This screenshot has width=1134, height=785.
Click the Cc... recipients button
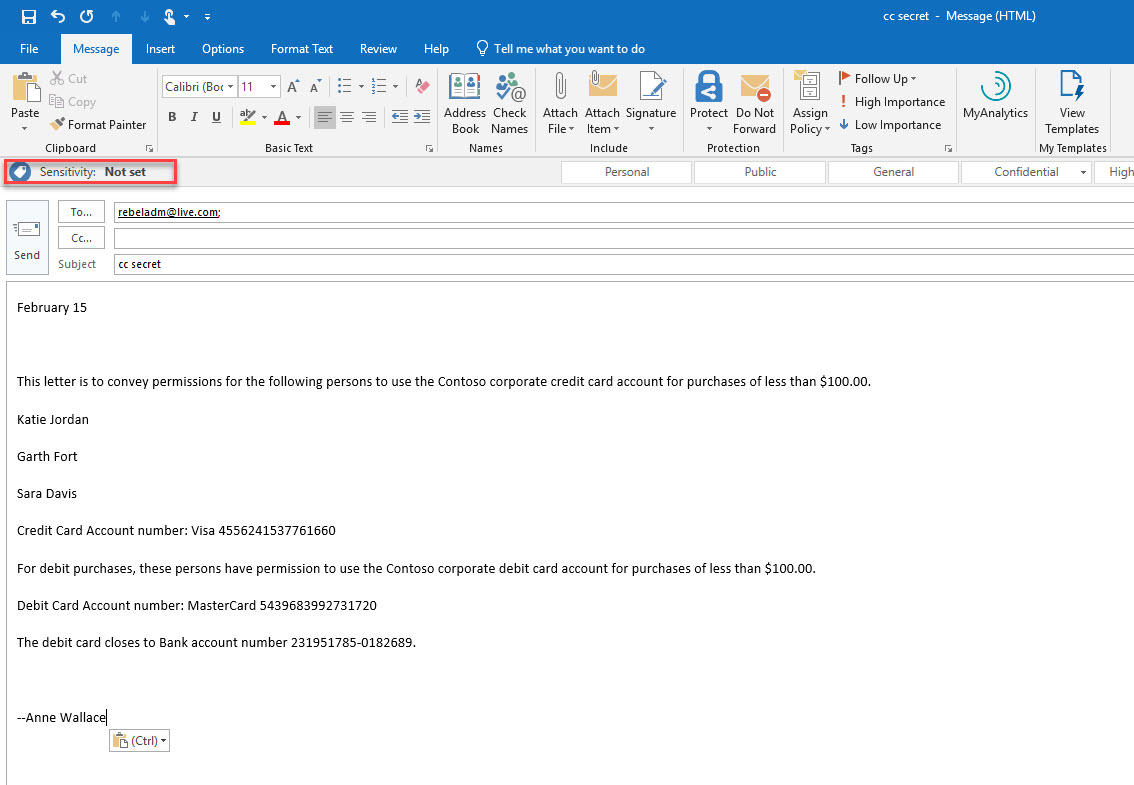click(x=81, y=238)
